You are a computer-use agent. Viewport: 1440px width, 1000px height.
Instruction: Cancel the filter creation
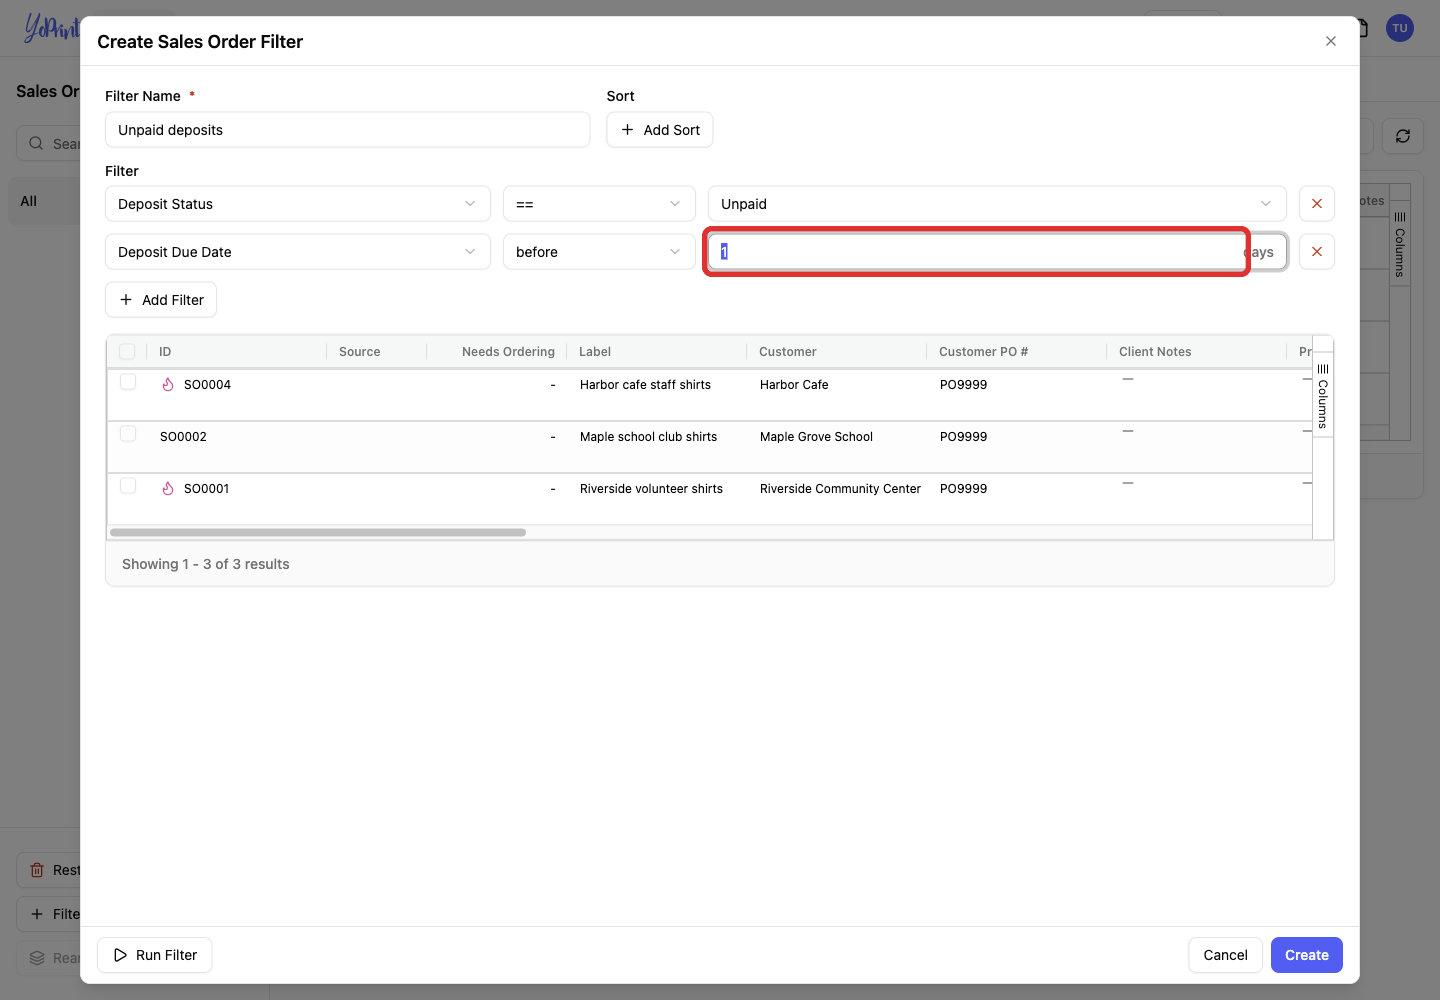click(1225, 955)
